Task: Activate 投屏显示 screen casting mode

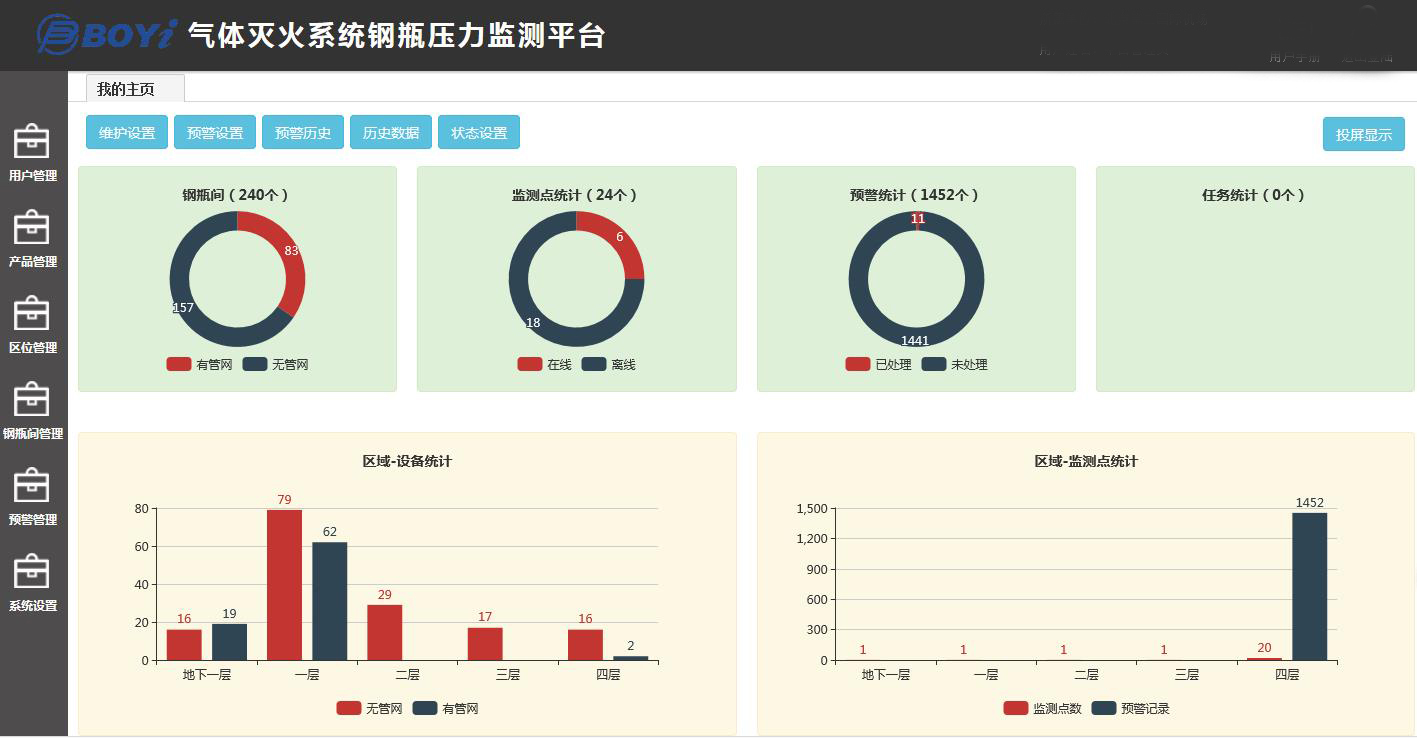Action: click(1363, 131)
